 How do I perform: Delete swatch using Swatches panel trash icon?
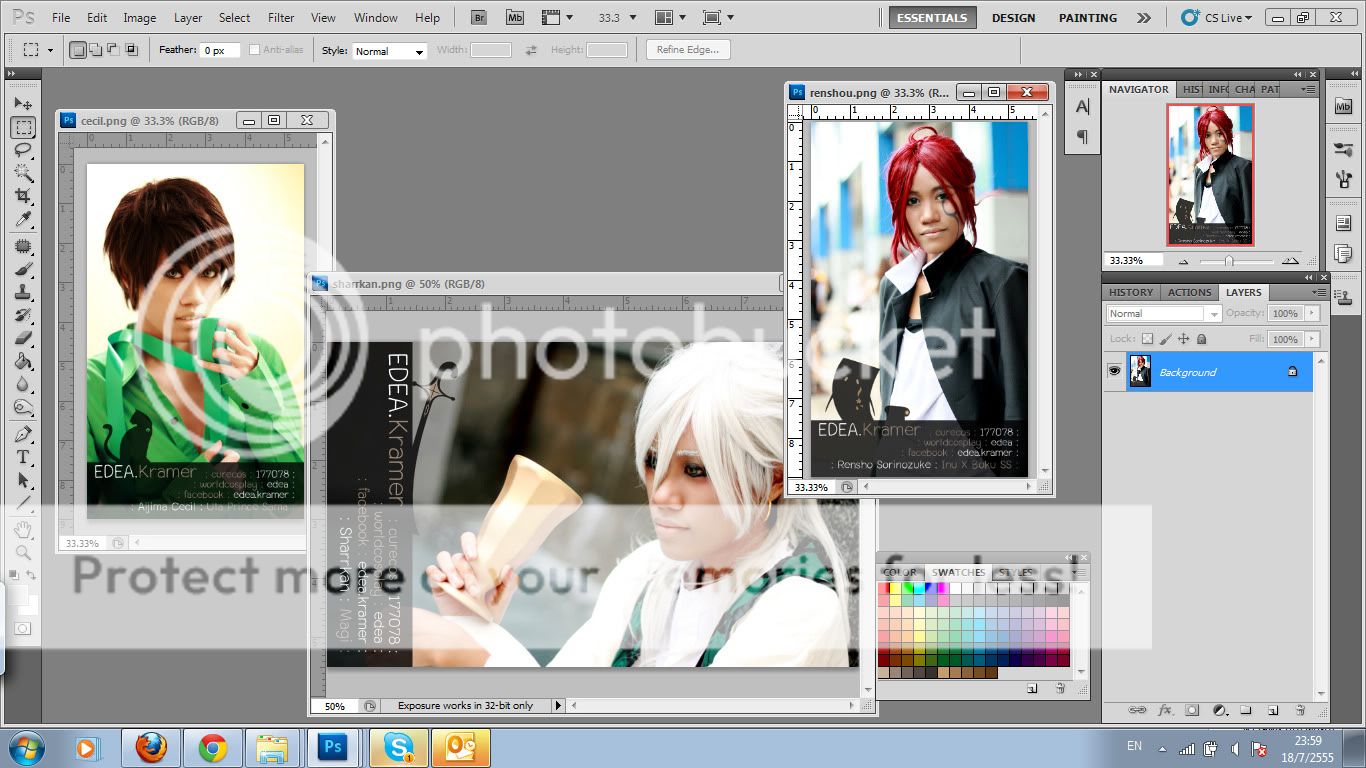(1061, 688)
